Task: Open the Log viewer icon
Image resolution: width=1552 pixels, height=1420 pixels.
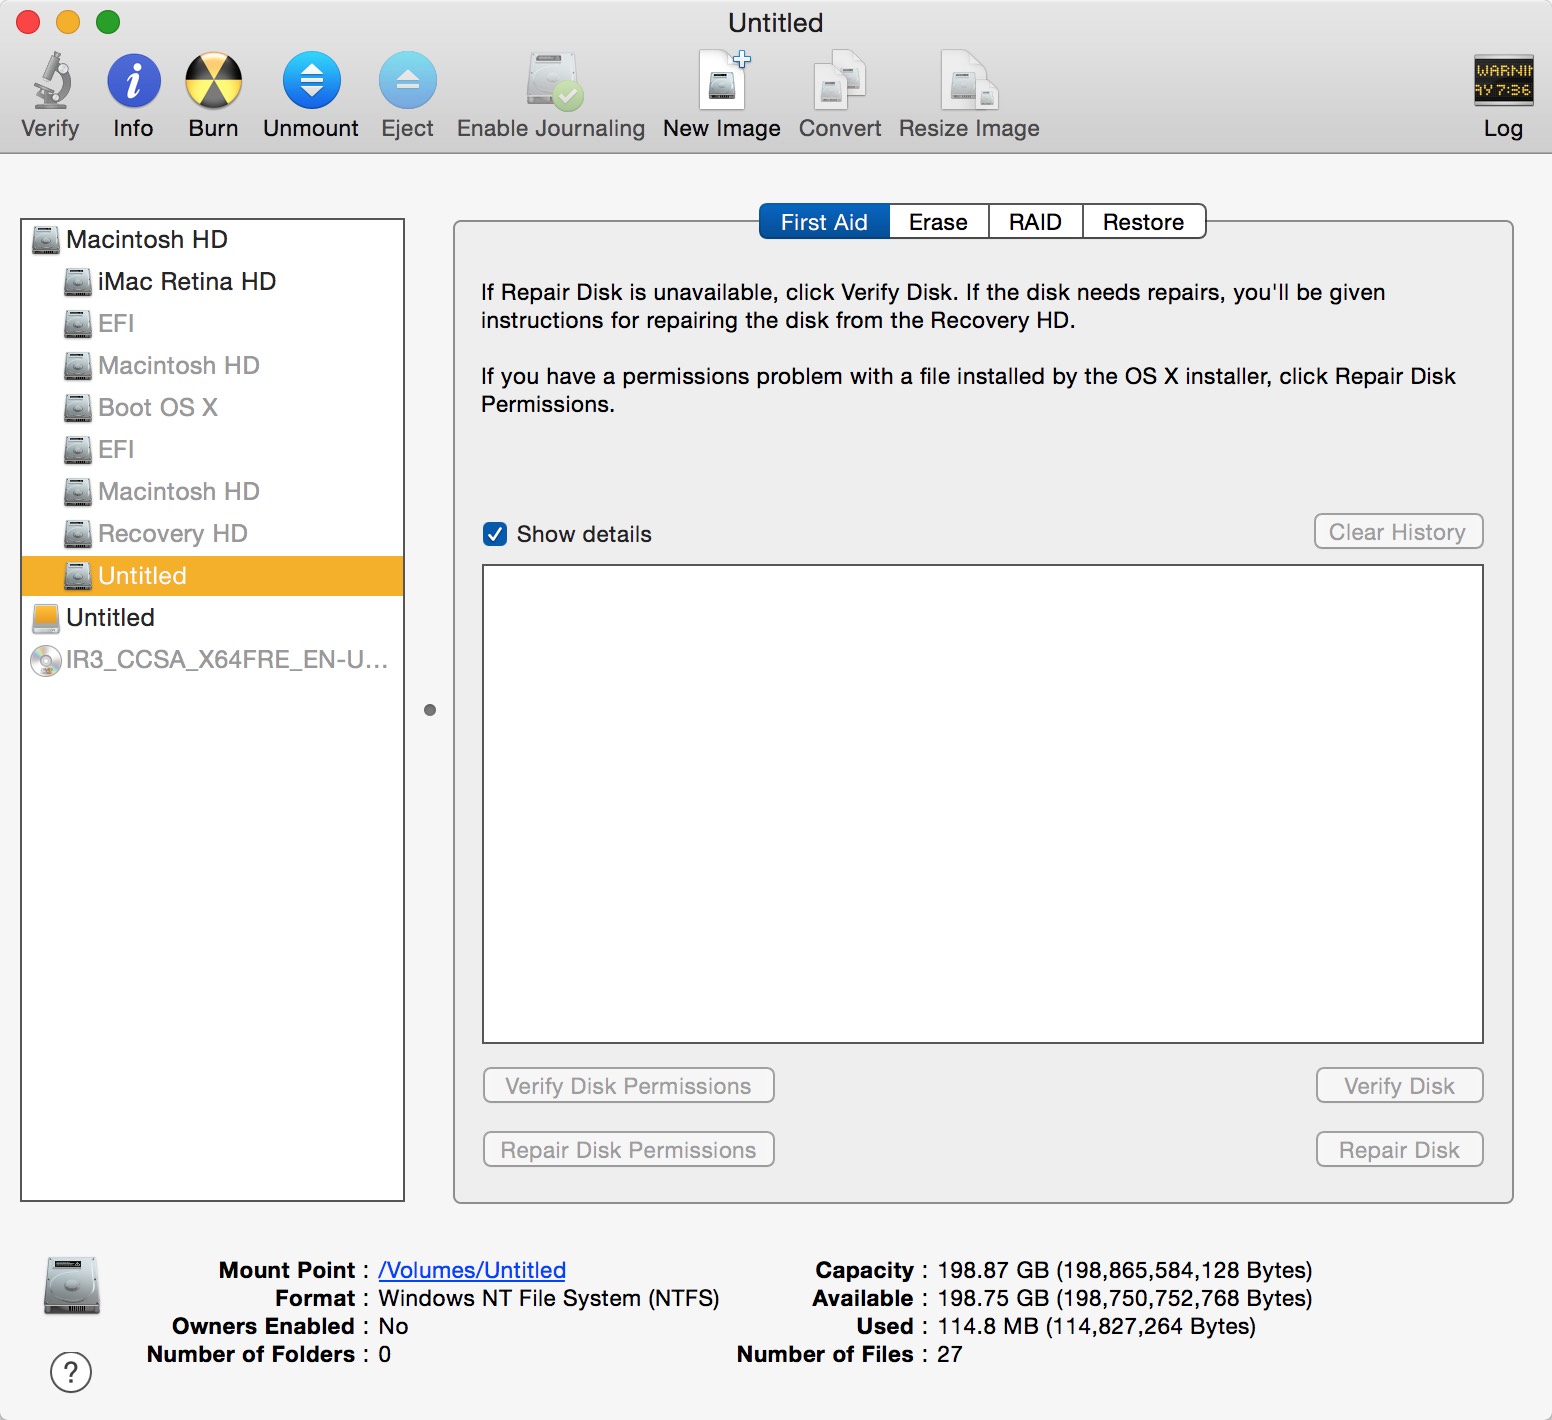Action: [1502, 82]
